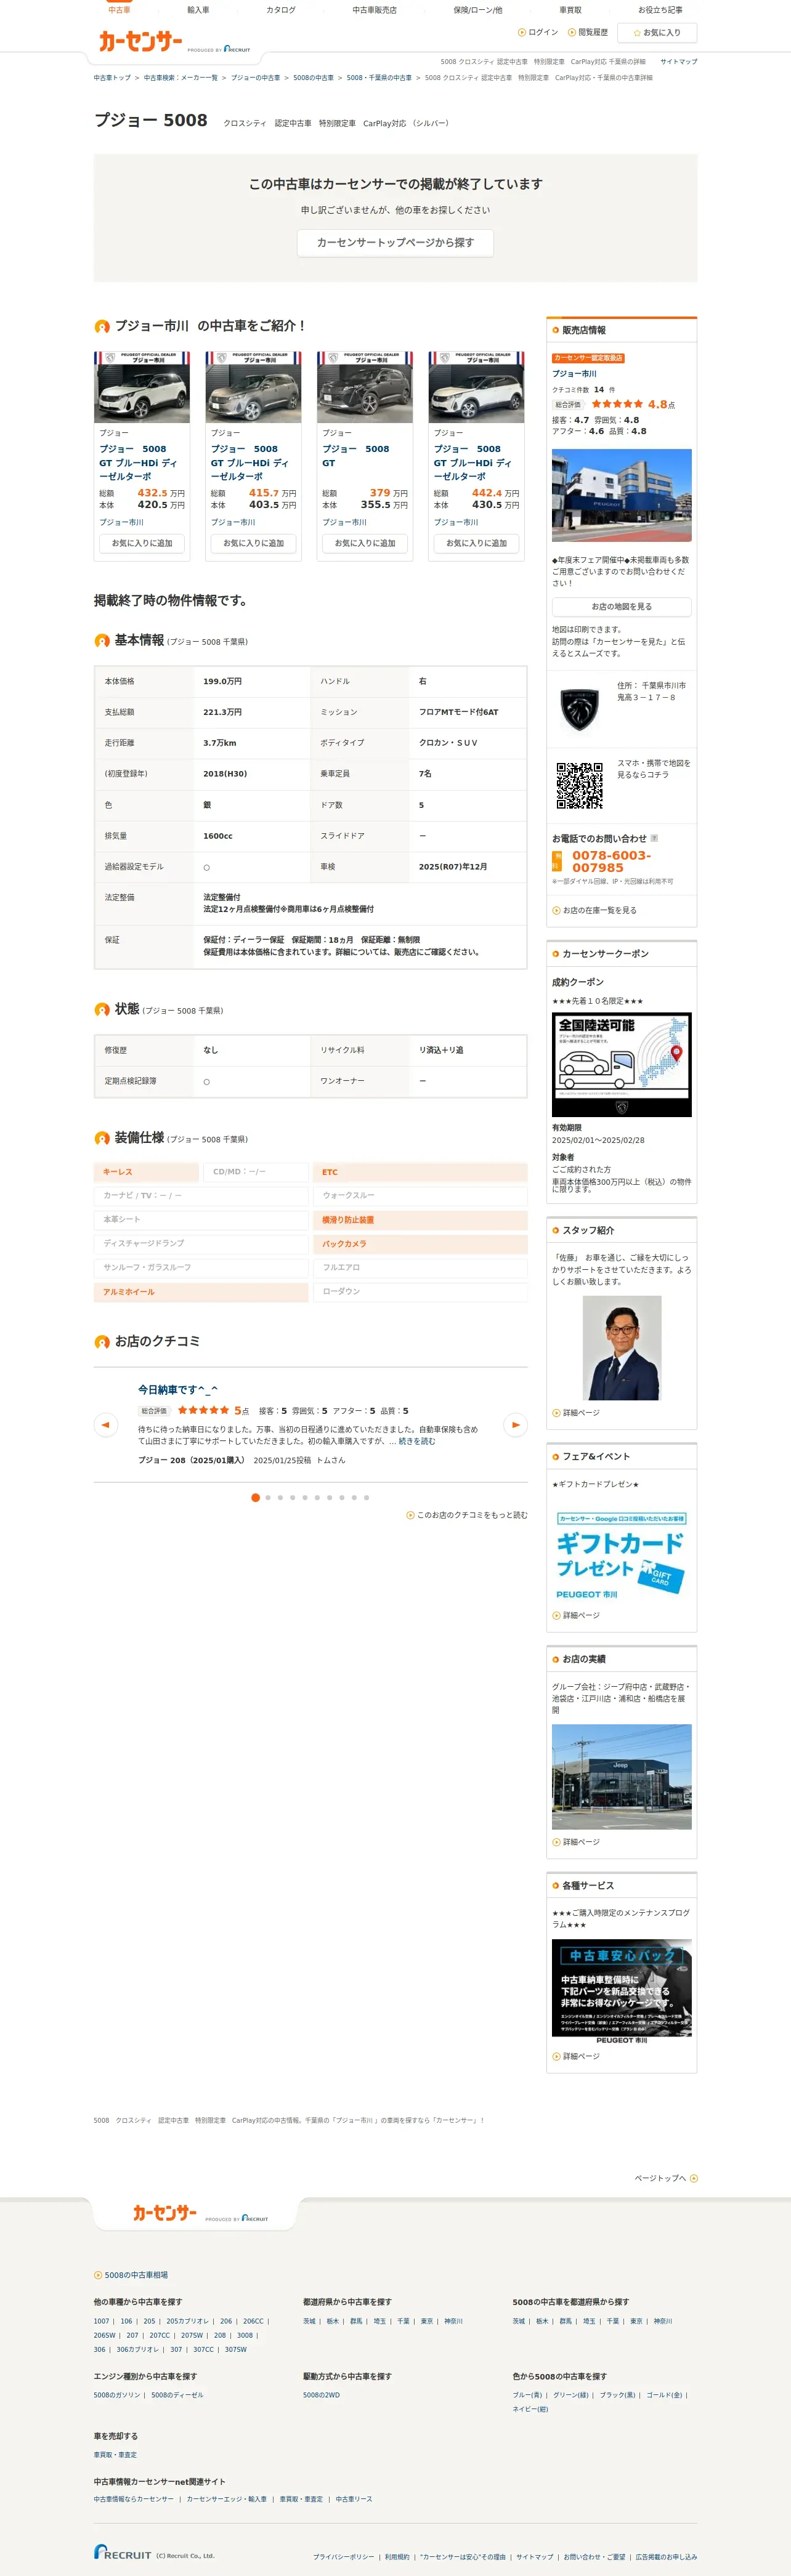Open the 今日納車です review title
Viewport: 791px width, 2576px height.
point(178,1390)
